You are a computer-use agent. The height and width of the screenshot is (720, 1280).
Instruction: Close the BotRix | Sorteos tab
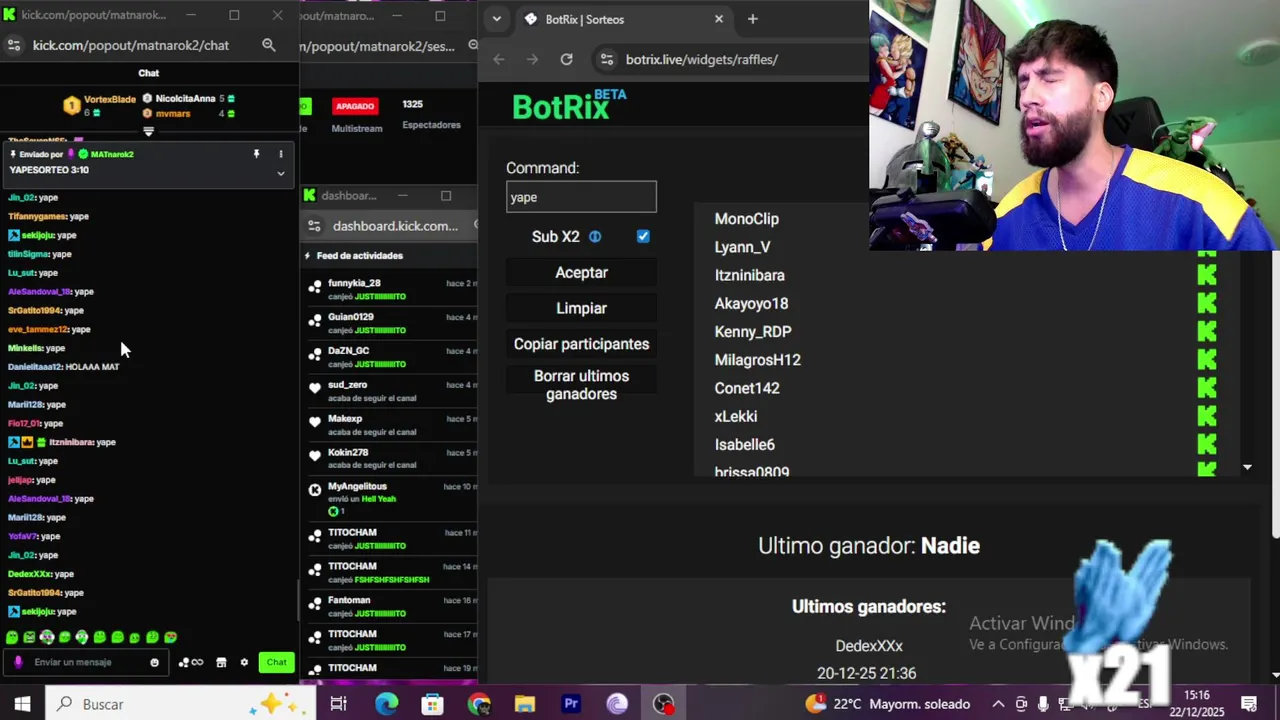(718, 19)
